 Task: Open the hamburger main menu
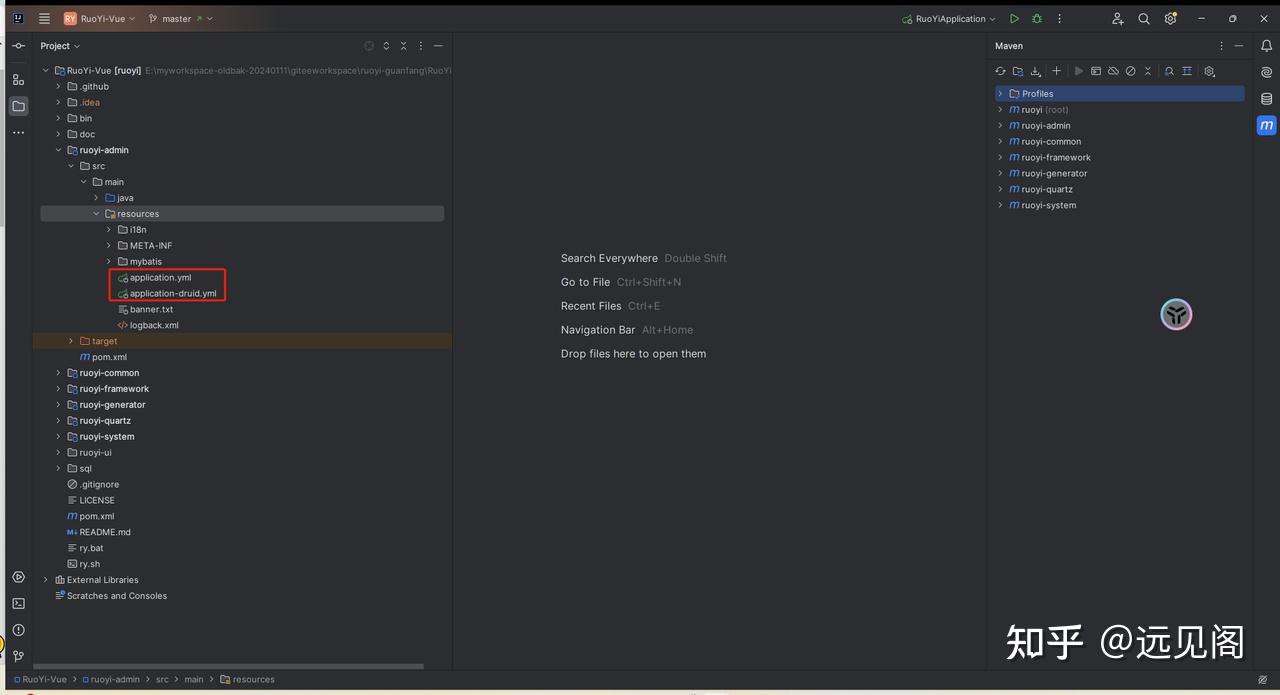pos(44,18)
